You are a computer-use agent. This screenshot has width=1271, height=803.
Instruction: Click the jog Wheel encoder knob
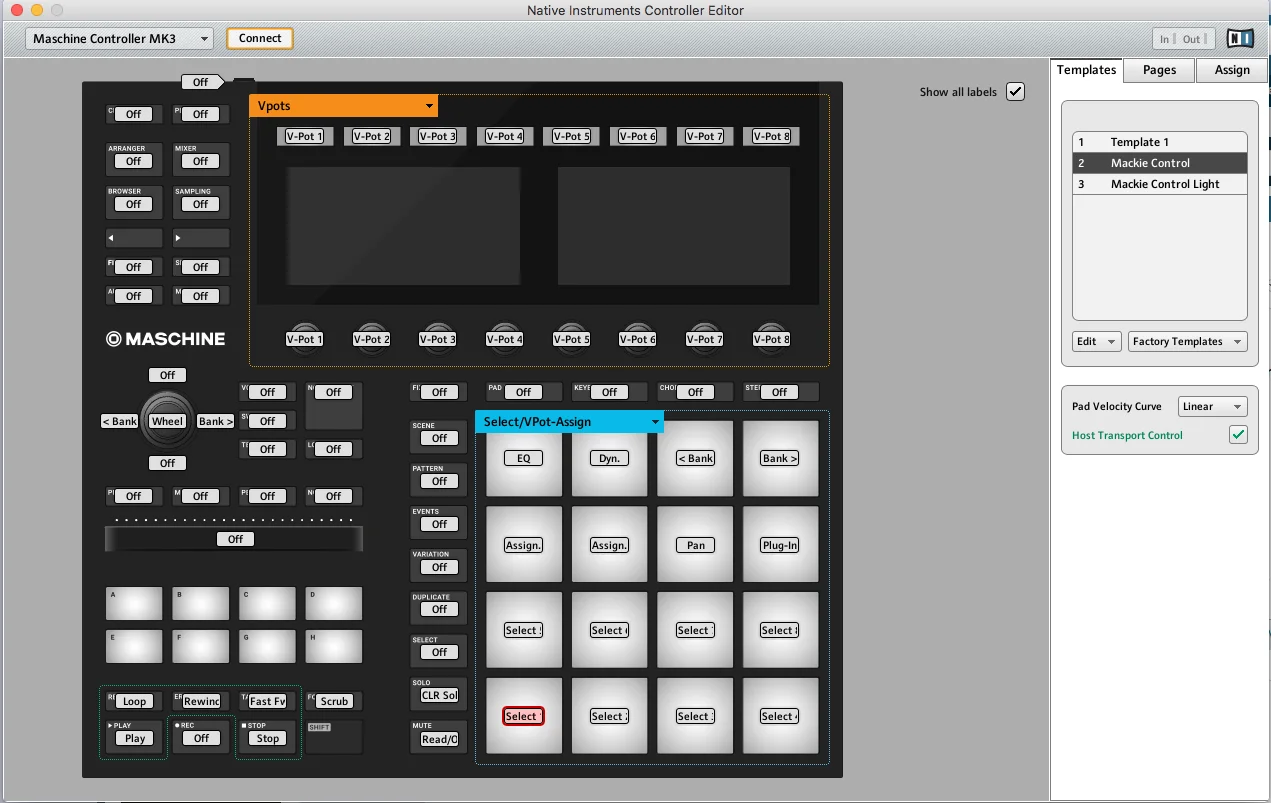[x=167, y=421]
